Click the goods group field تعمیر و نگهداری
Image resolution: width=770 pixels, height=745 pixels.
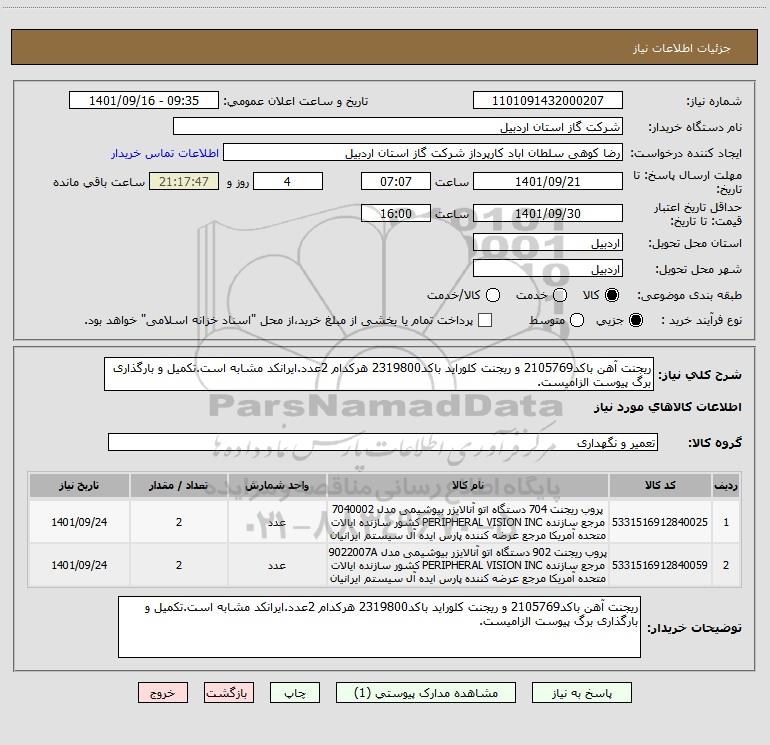point(383,442)
